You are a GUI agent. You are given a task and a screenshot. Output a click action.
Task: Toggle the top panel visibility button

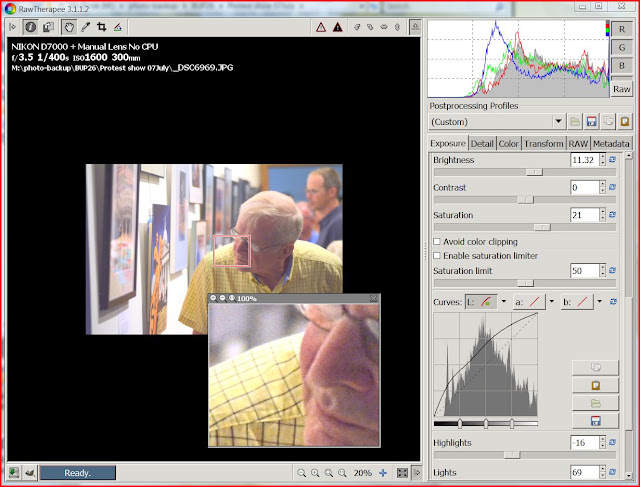415,27
